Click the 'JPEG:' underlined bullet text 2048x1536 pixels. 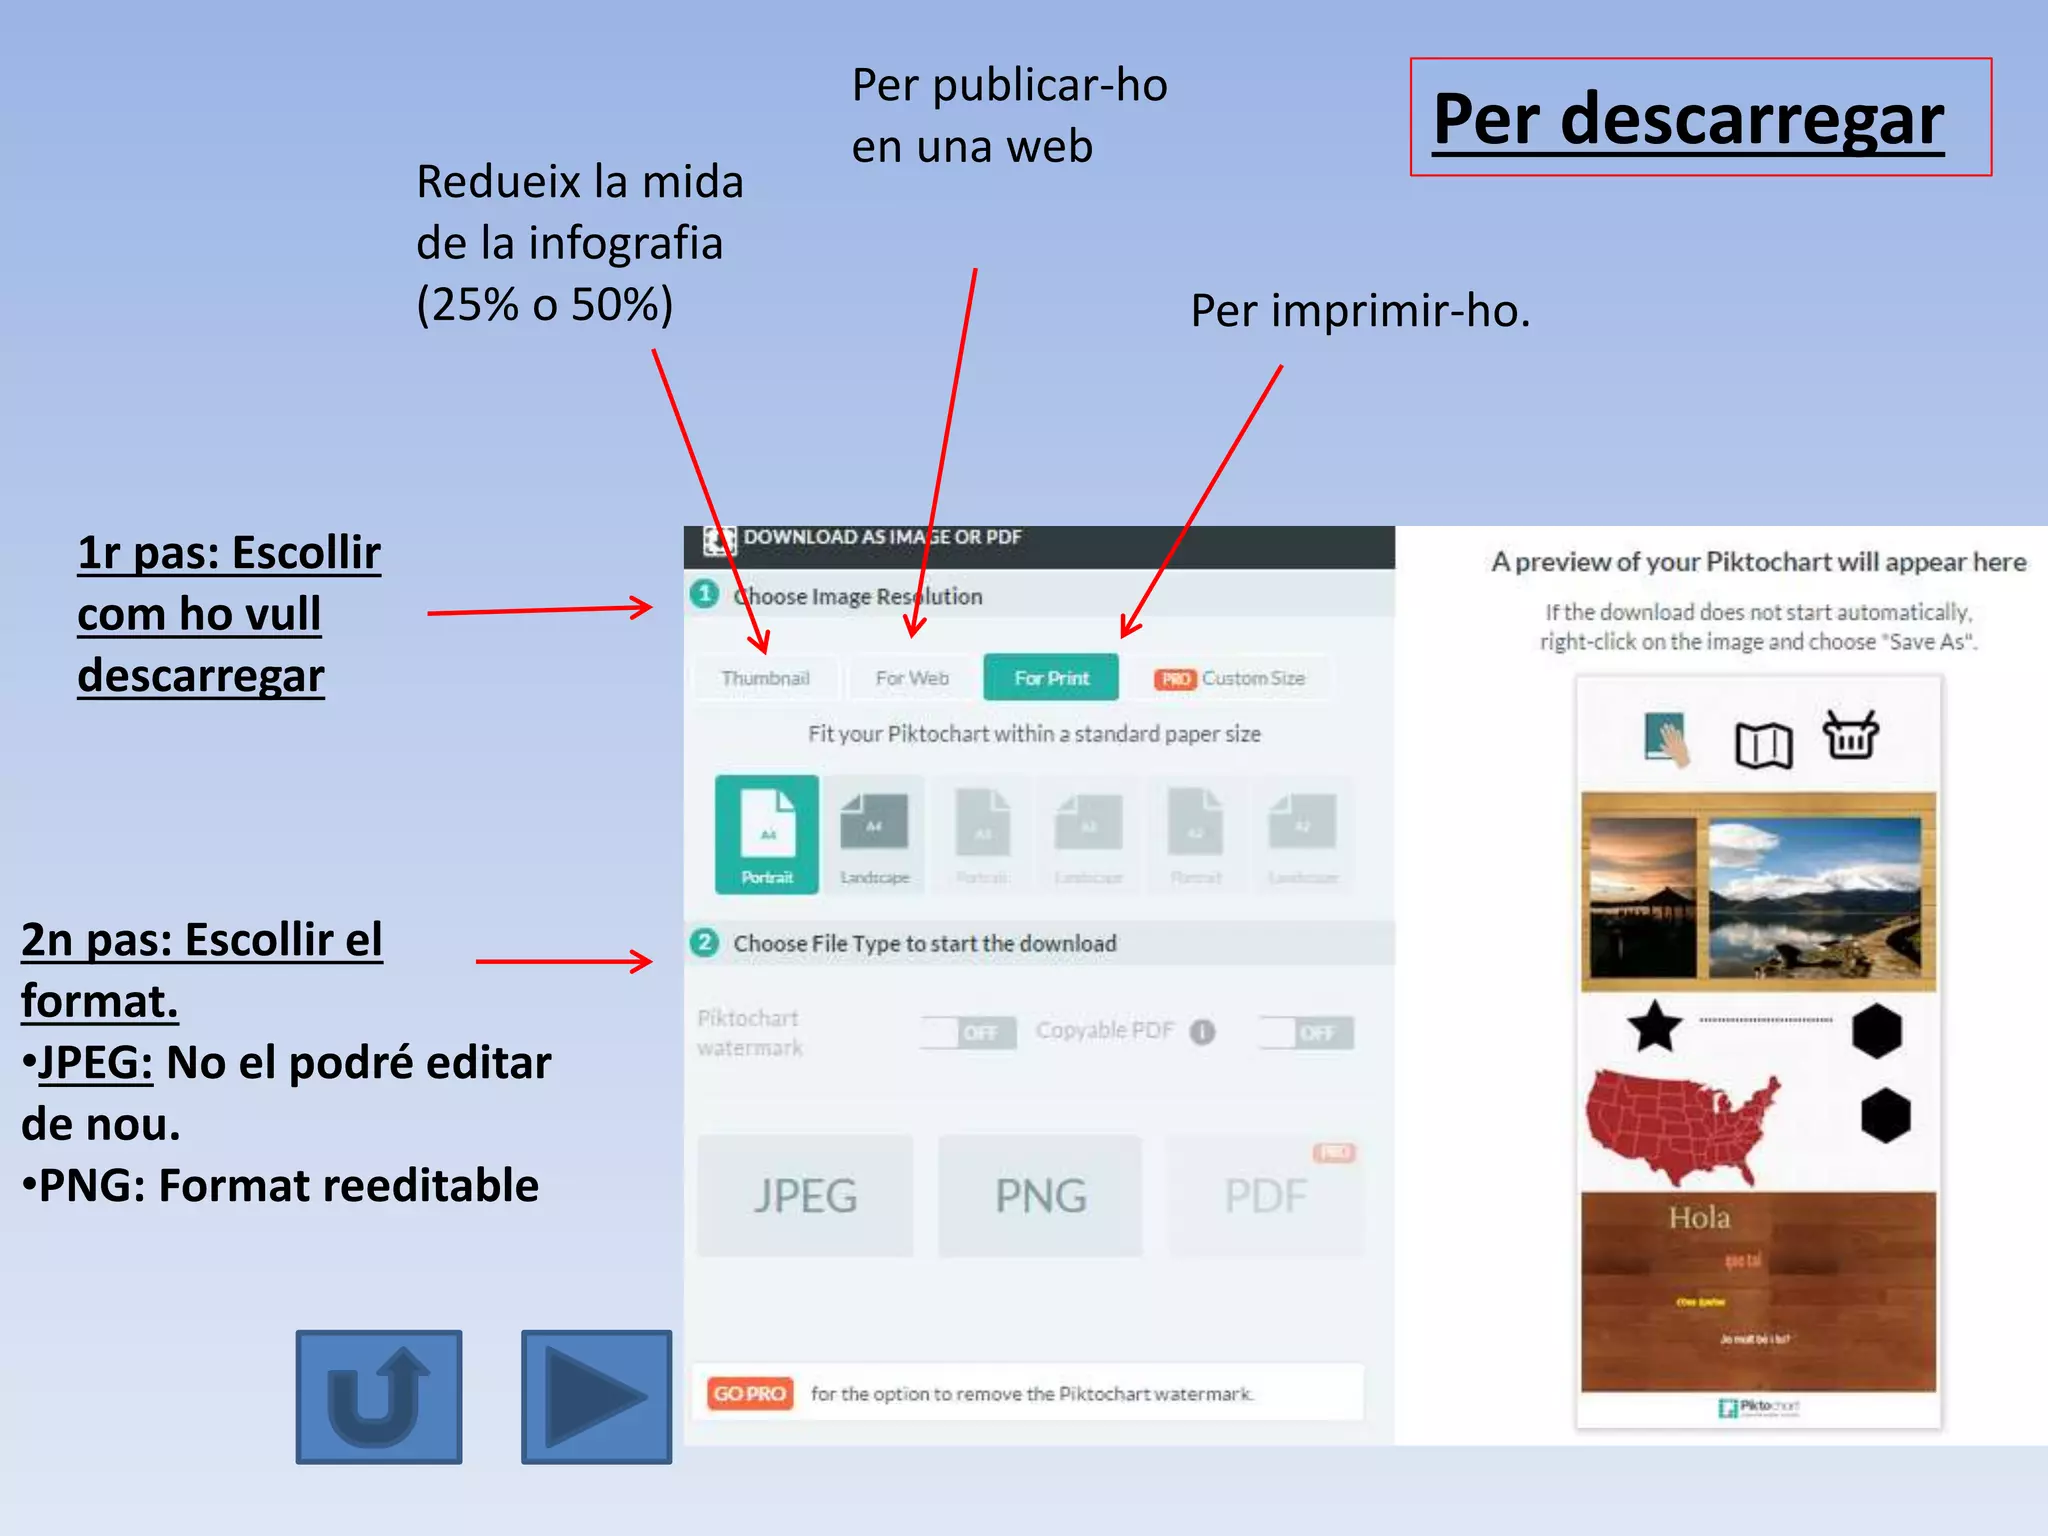click(x=95, y=1063)
